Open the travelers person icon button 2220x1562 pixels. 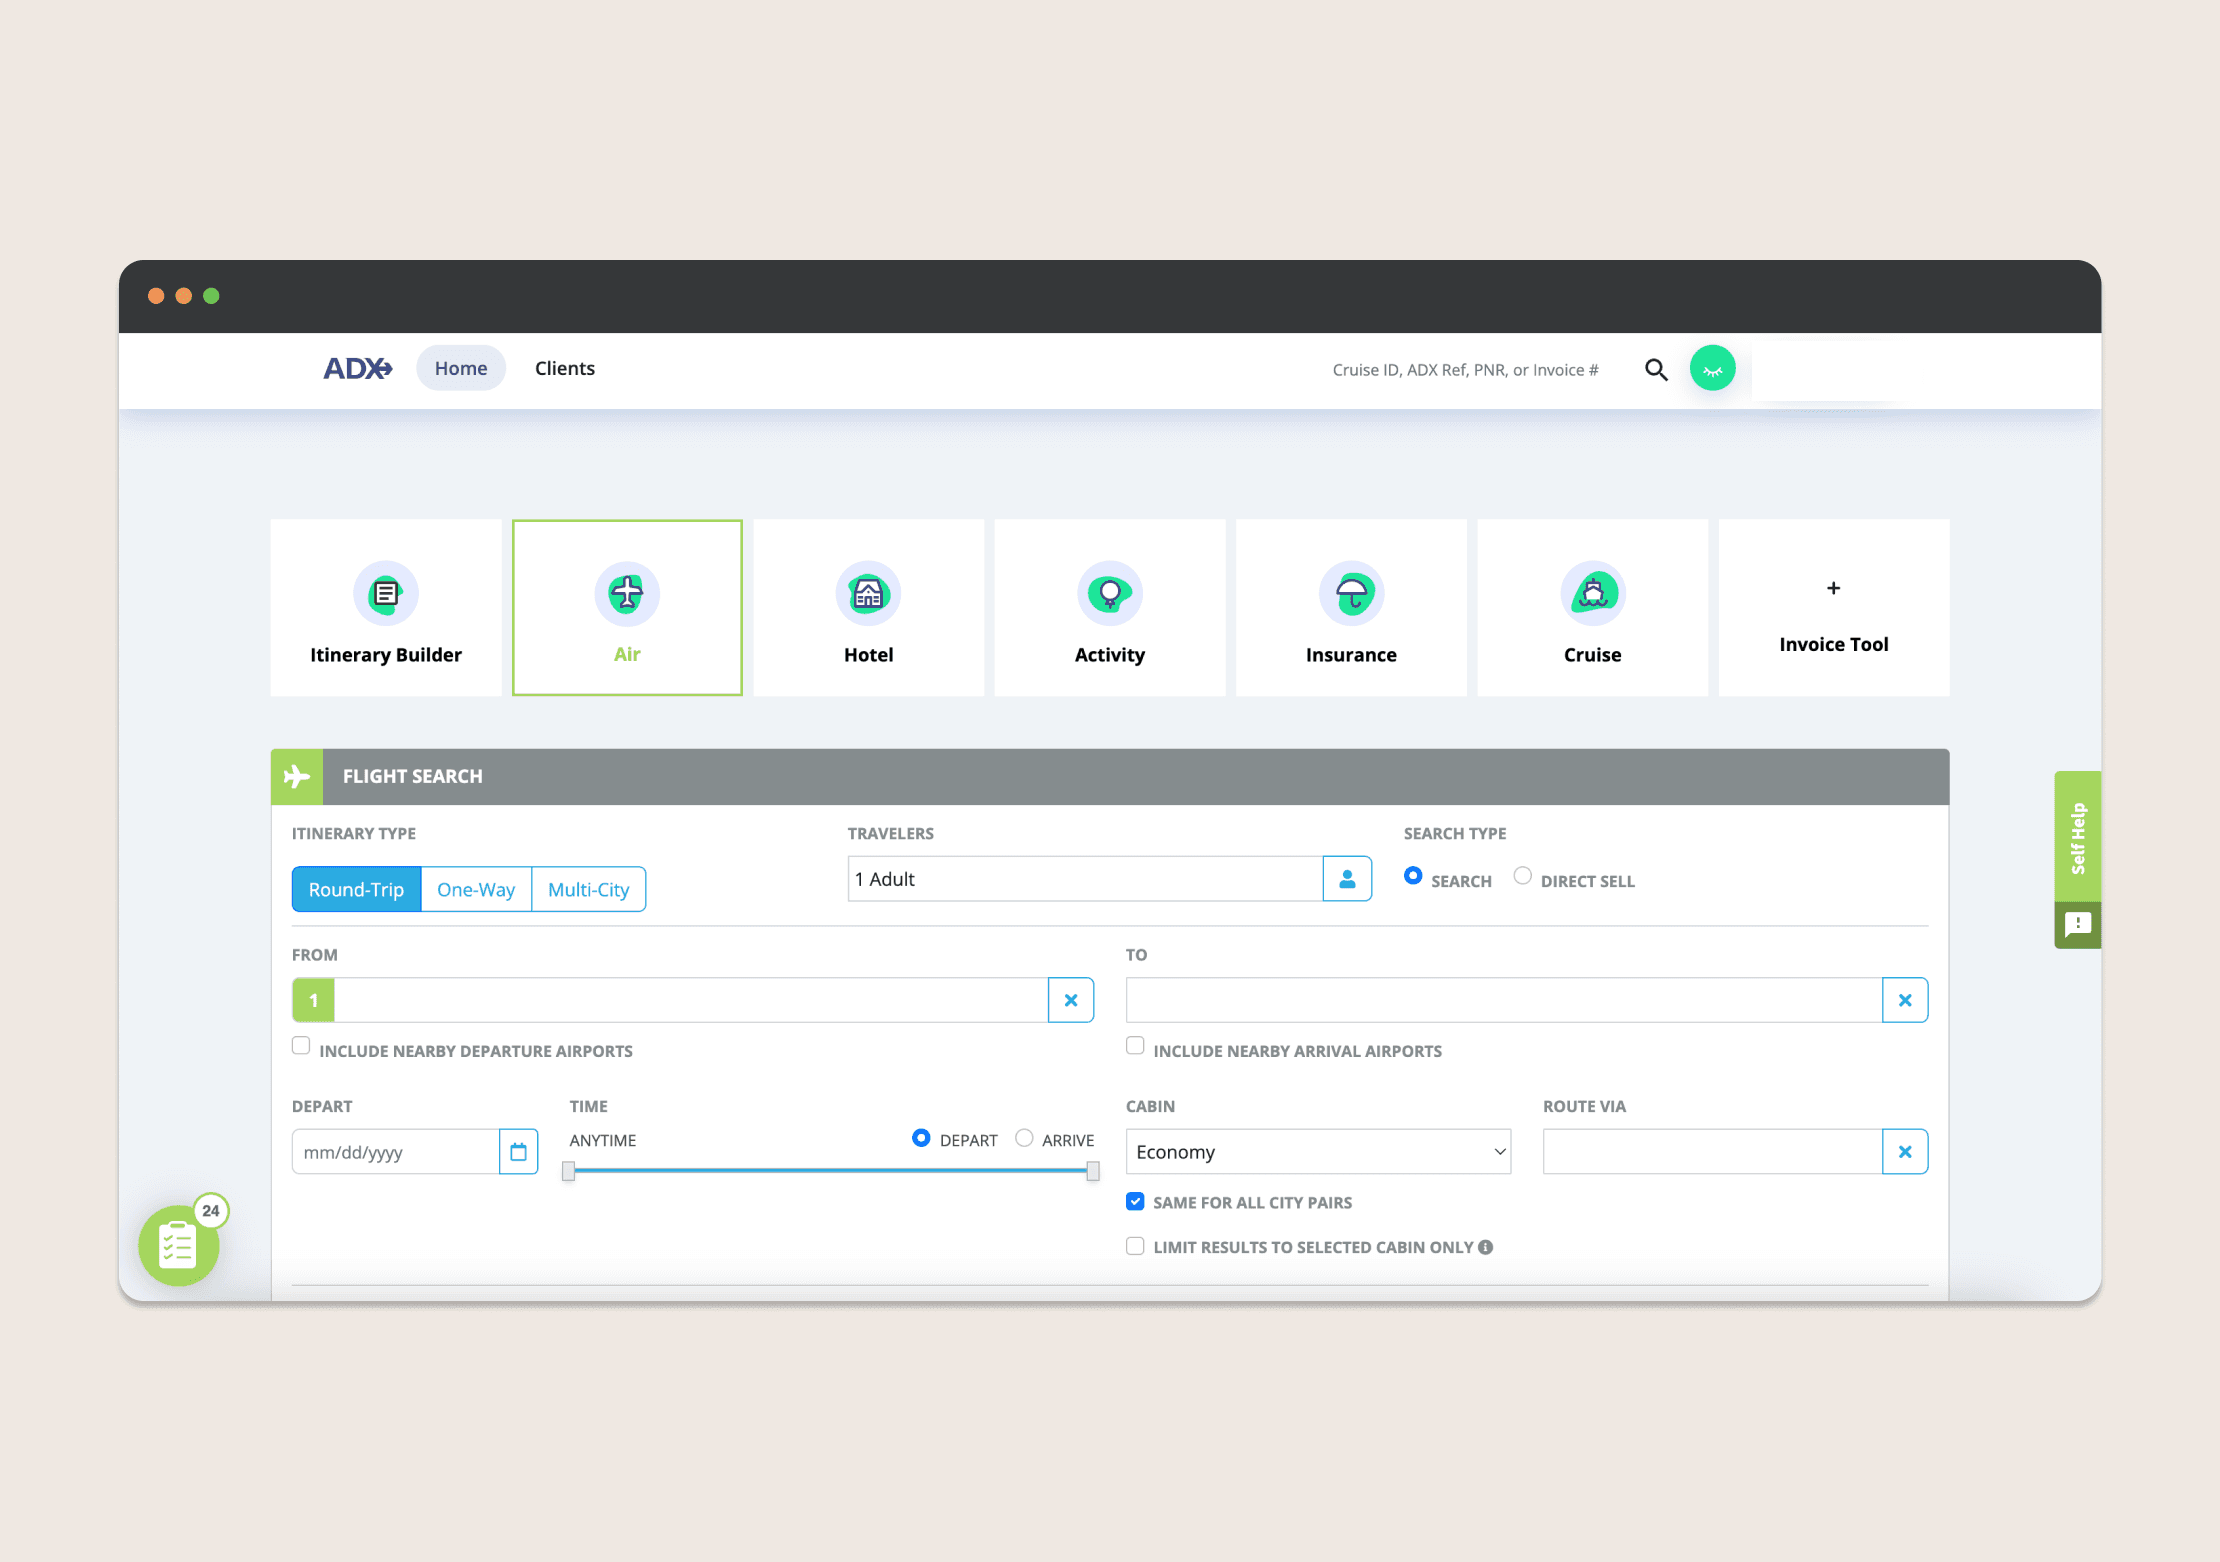[1347, 879]
